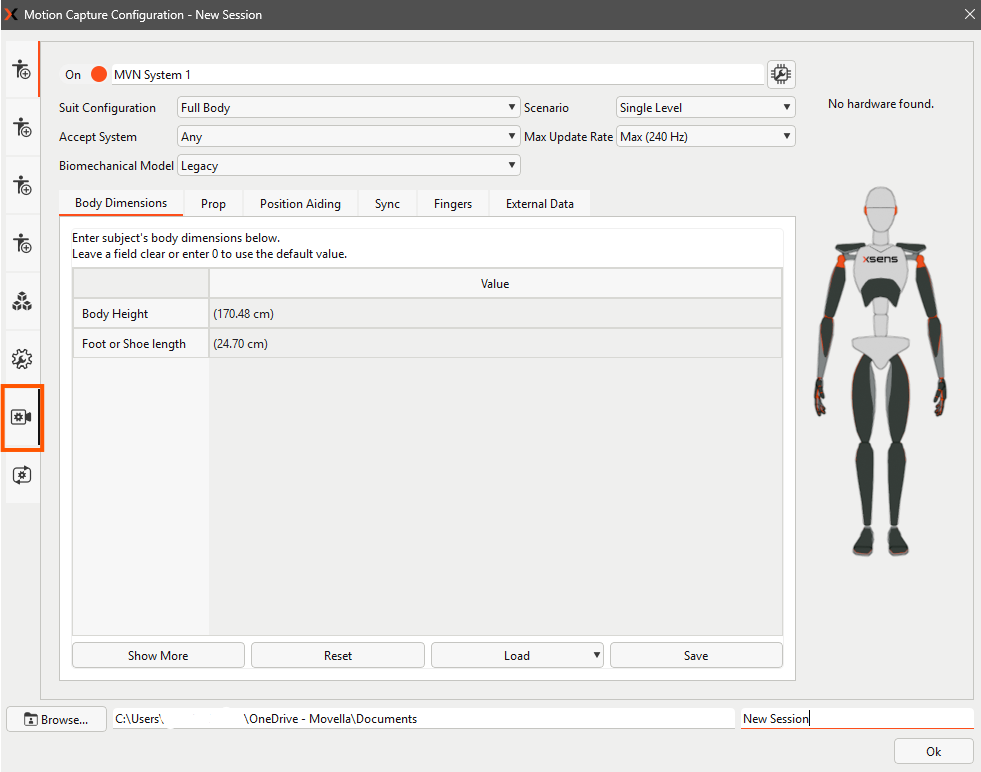The width and height of the screenshot is (981, 772).
Task: Click the Xsens avatar figure preview
Action: (880, 371)
